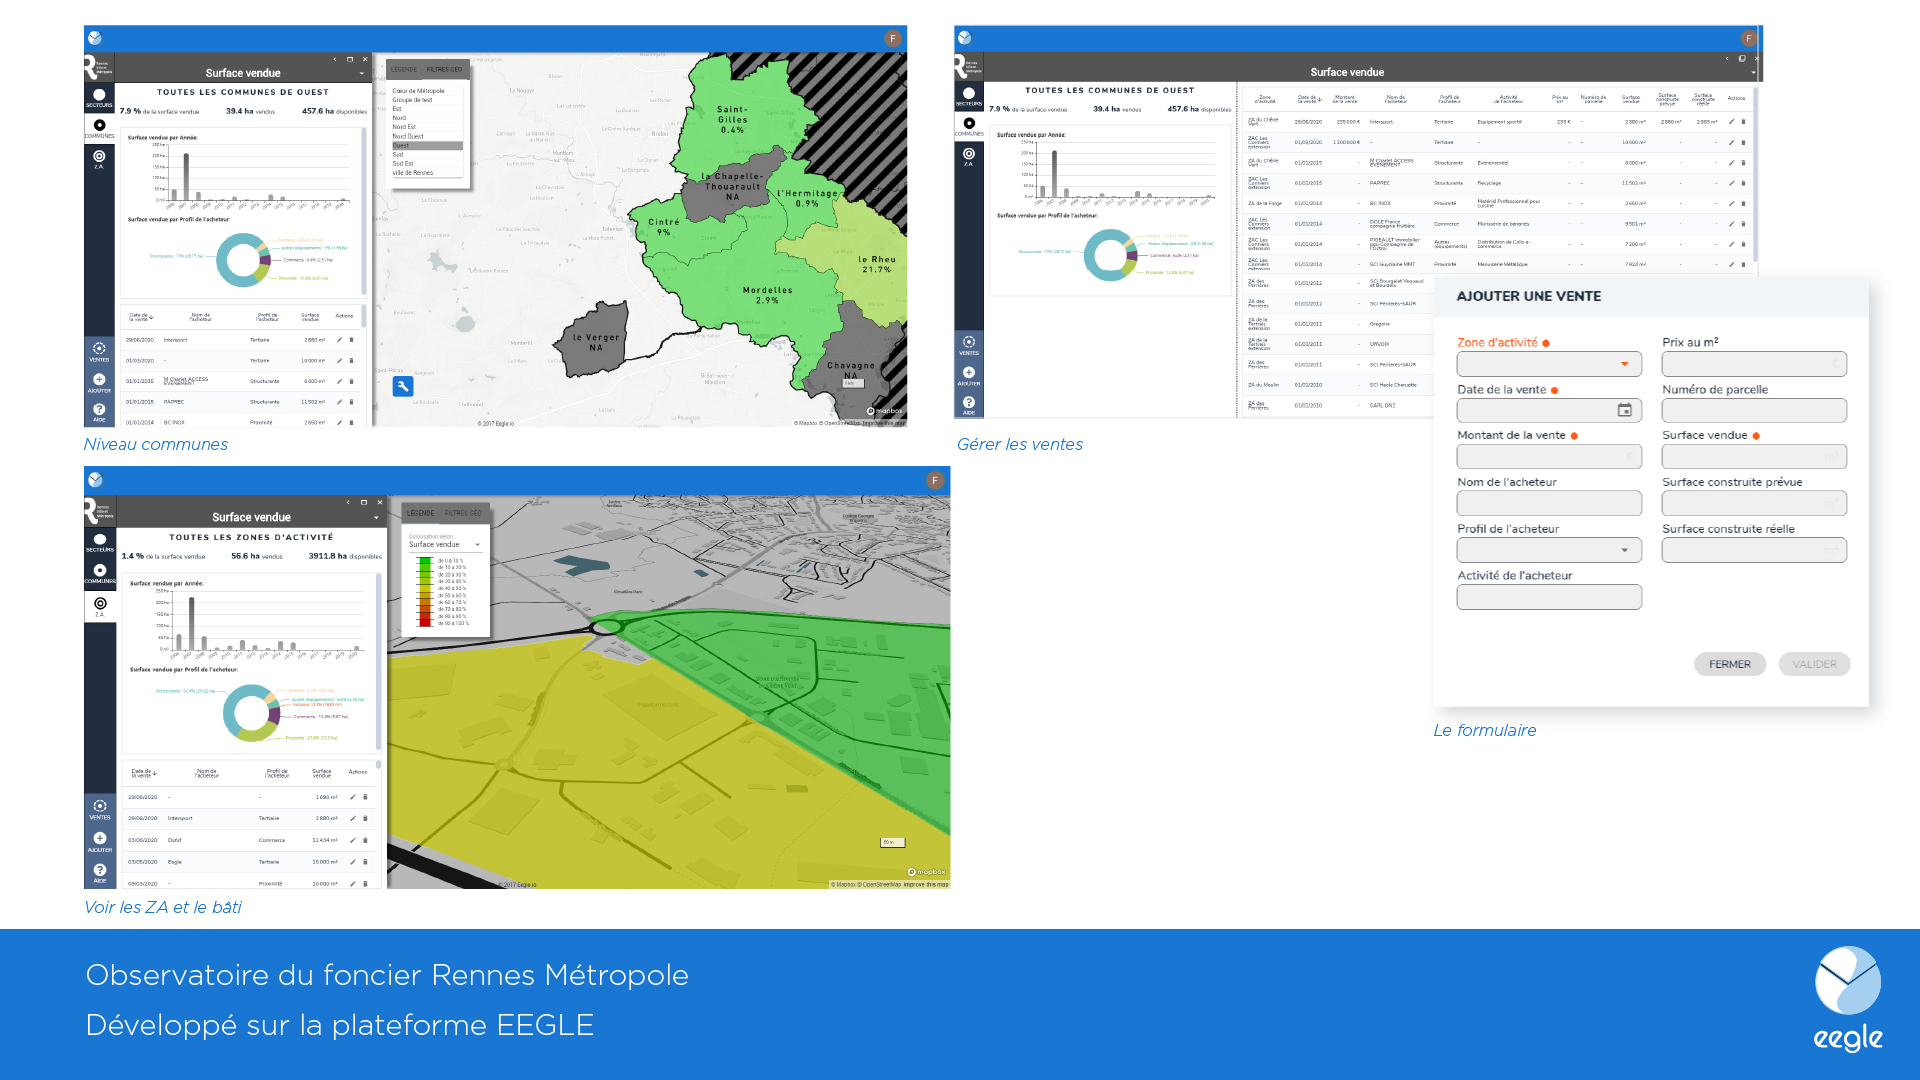The image size is (1920, 1080).
Task: Open the Zone d'activité dropdown in the form
Action: pyautogui.click(x=1549, y=364)
